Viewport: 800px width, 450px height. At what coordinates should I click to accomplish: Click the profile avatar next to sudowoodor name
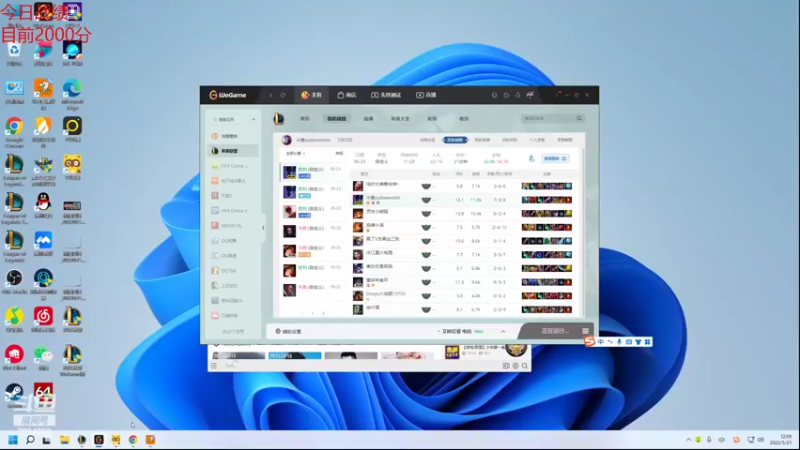287,140
